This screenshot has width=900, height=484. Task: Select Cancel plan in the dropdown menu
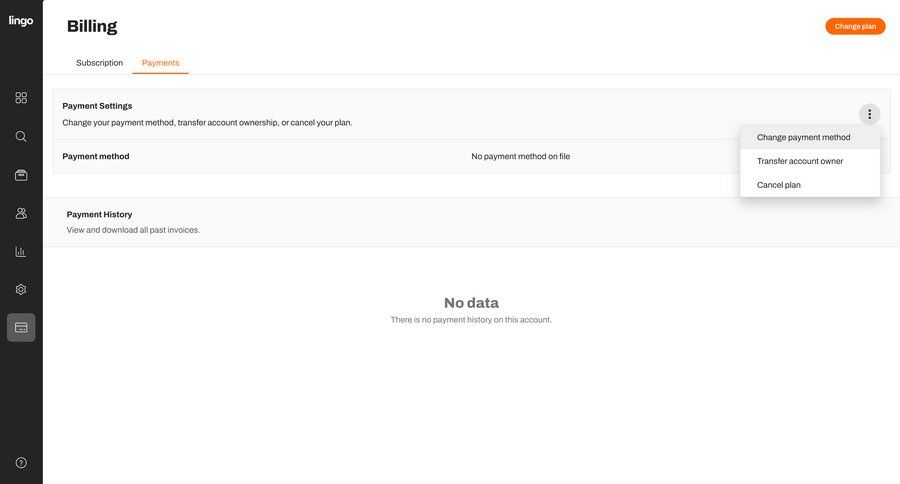pos(778,185)
